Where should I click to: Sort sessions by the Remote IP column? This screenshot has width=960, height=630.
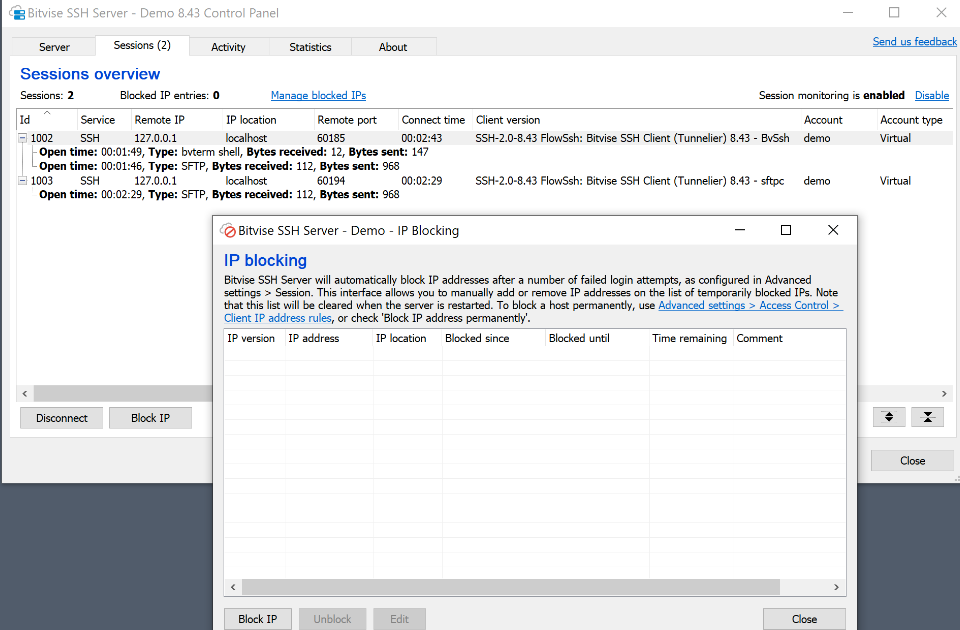(x=176, y=120)
